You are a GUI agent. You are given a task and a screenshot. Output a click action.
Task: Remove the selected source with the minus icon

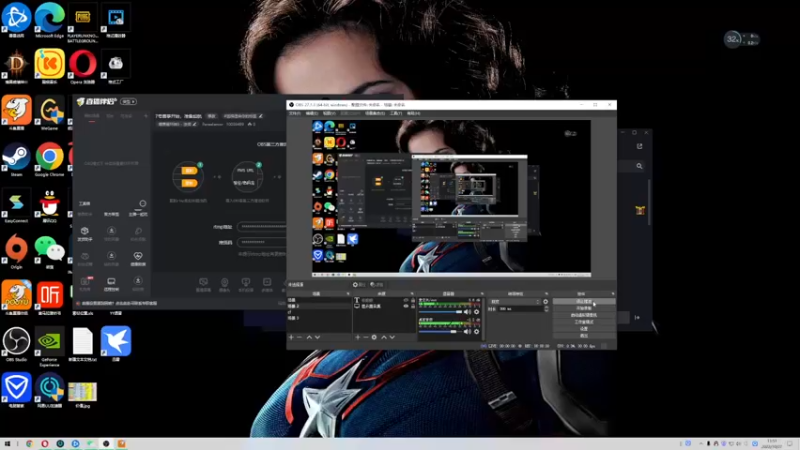tap(366, 337)
